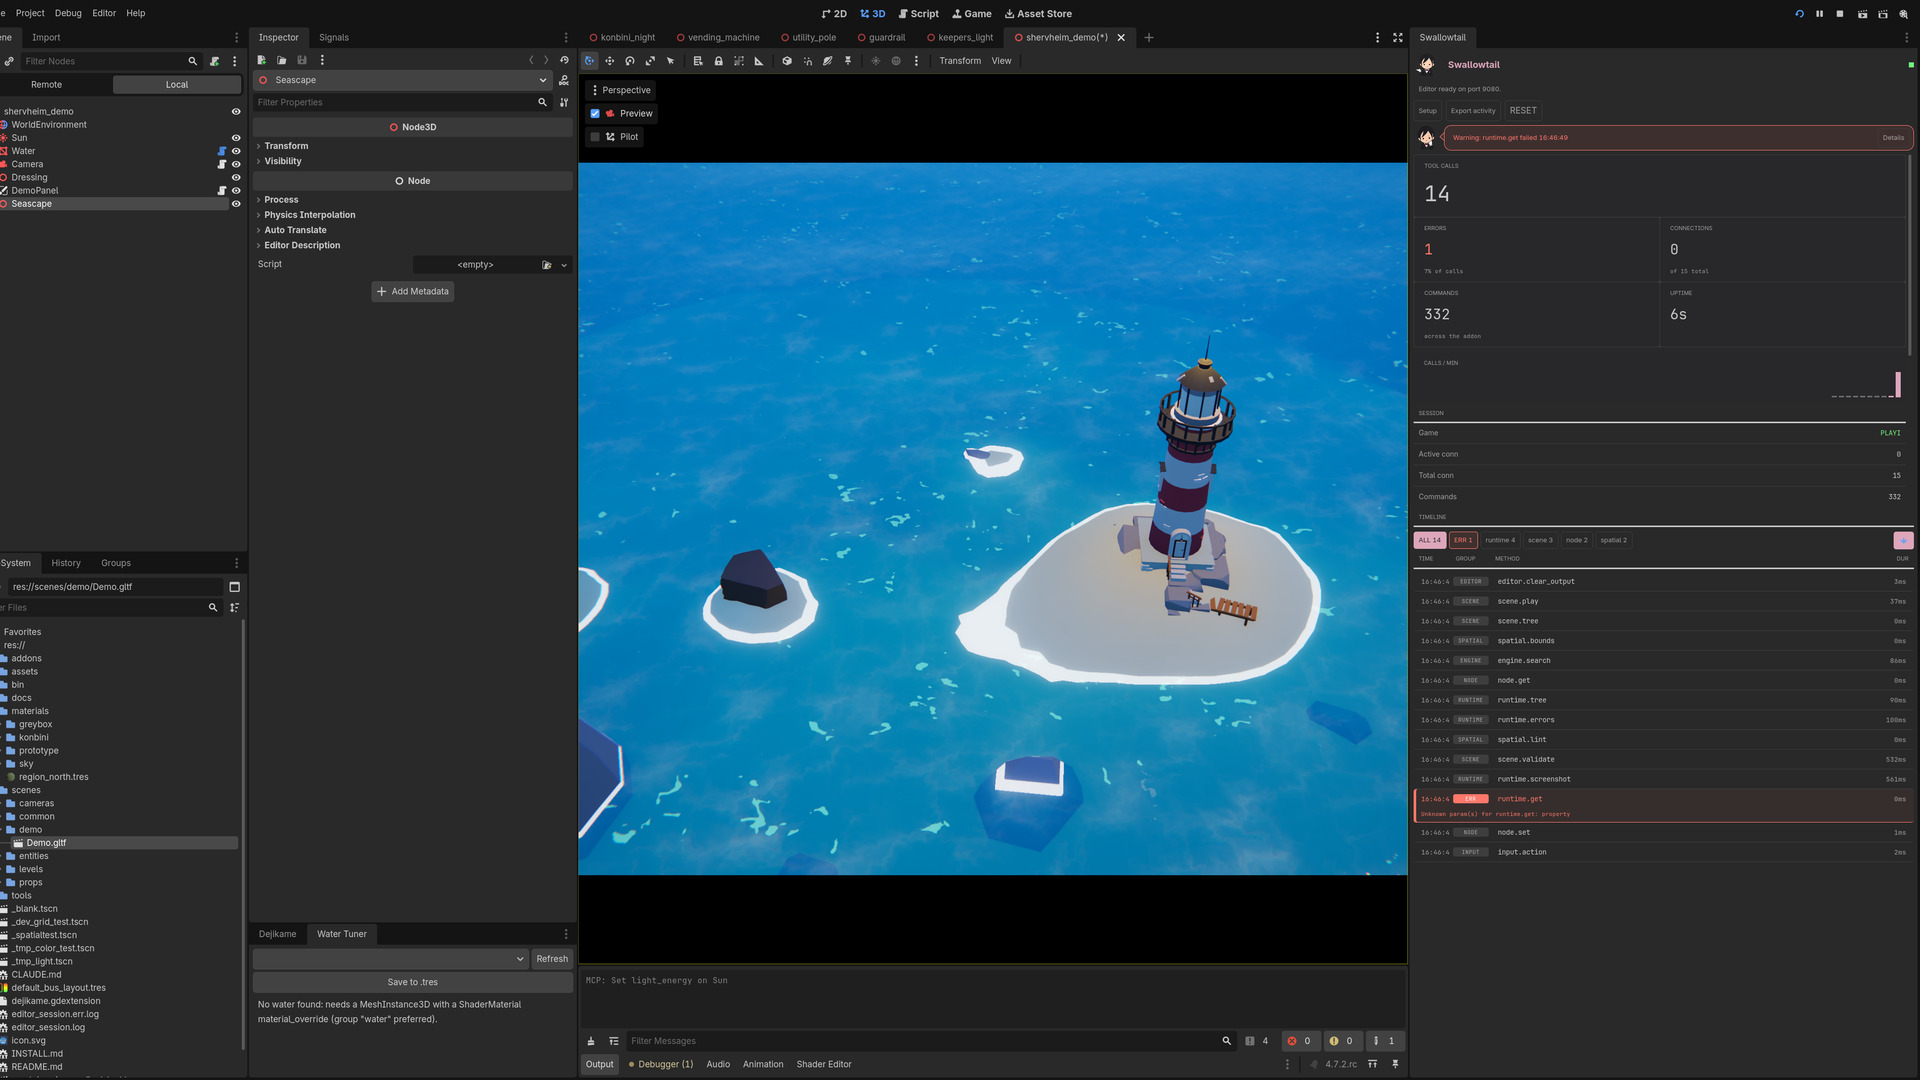Toggle visibility of the Sun node
The image size is (1920, 1080).
236,138
